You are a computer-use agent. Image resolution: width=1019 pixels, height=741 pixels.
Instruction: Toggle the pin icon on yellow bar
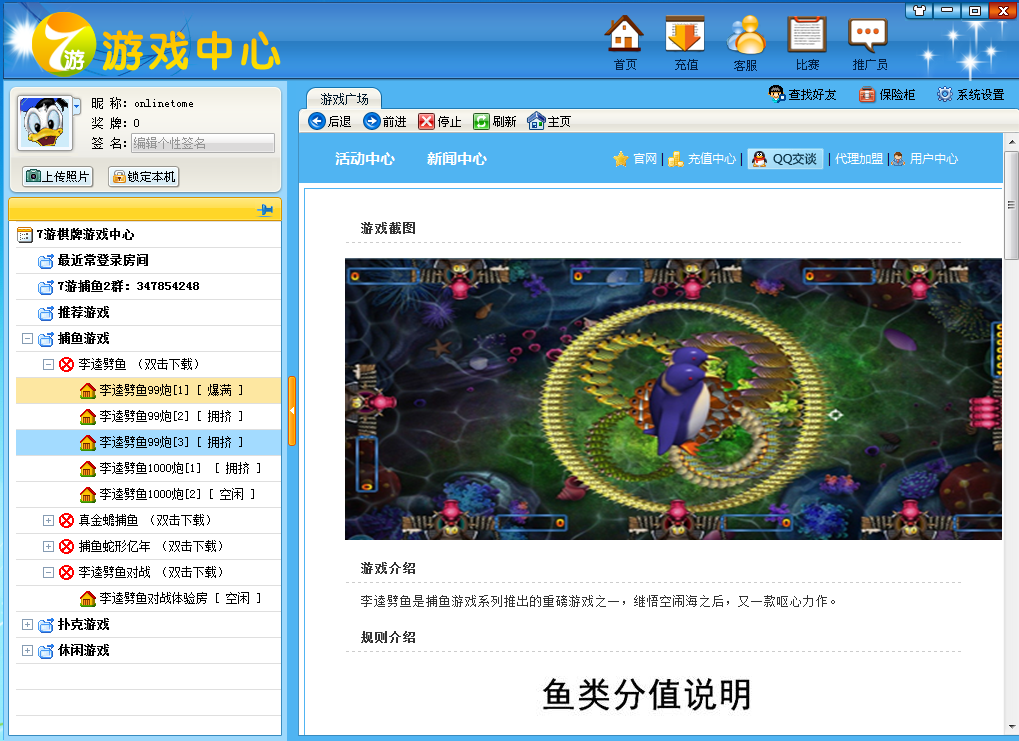click(x=265, y=210)
